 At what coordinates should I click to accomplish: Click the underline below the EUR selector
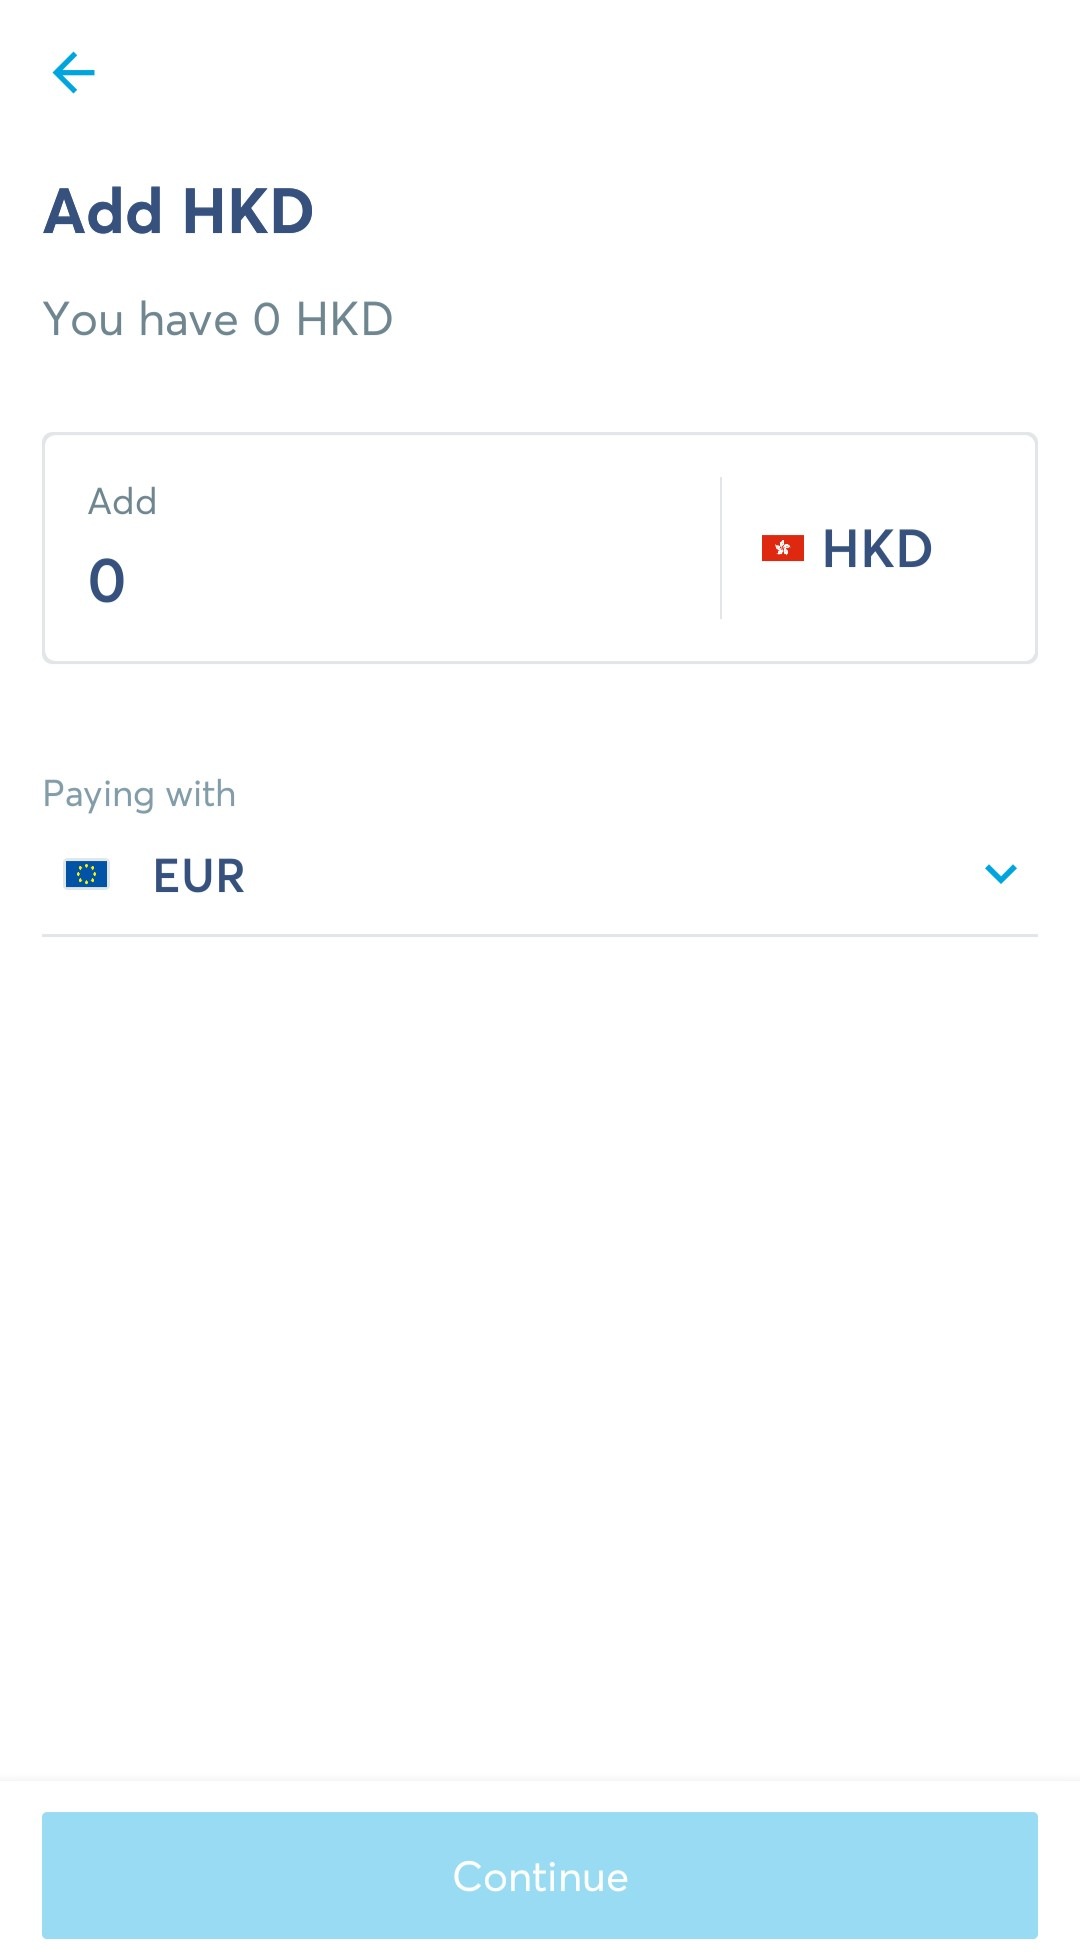coord(540,935)
